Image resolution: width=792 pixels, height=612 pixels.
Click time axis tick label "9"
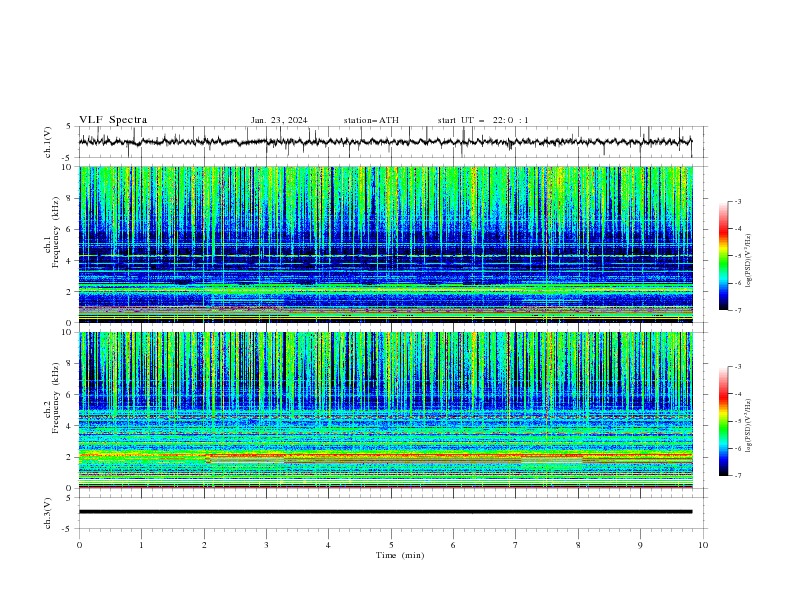640,545
